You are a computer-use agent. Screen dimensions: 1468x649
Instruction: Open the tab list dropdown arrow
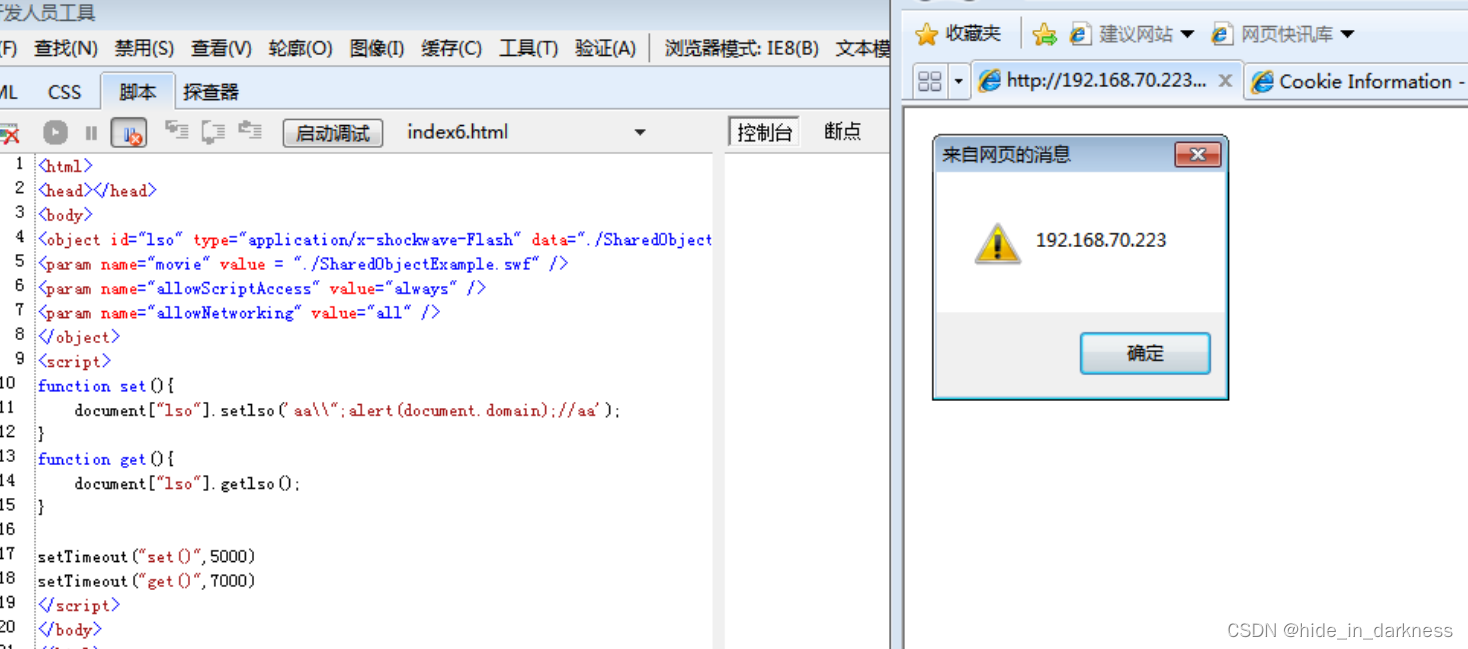(x=958, y=81)
